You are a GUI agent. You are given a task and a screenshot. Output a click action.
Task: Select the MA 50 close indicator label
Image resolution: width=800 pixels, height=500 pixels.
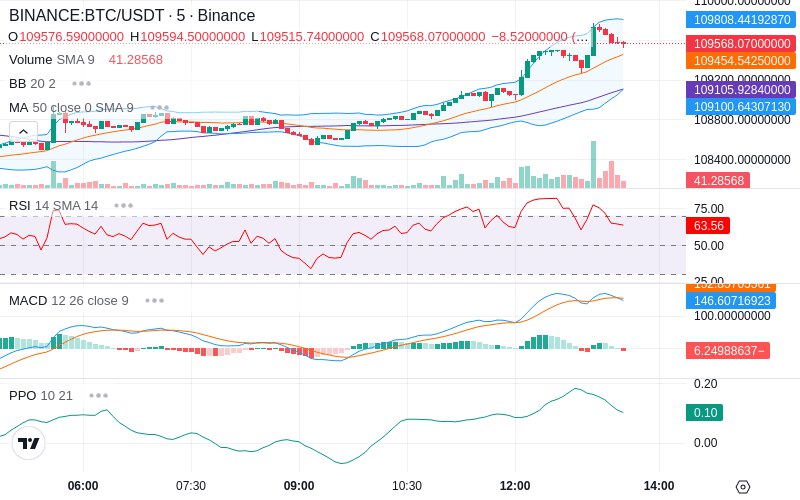(71, 108)
